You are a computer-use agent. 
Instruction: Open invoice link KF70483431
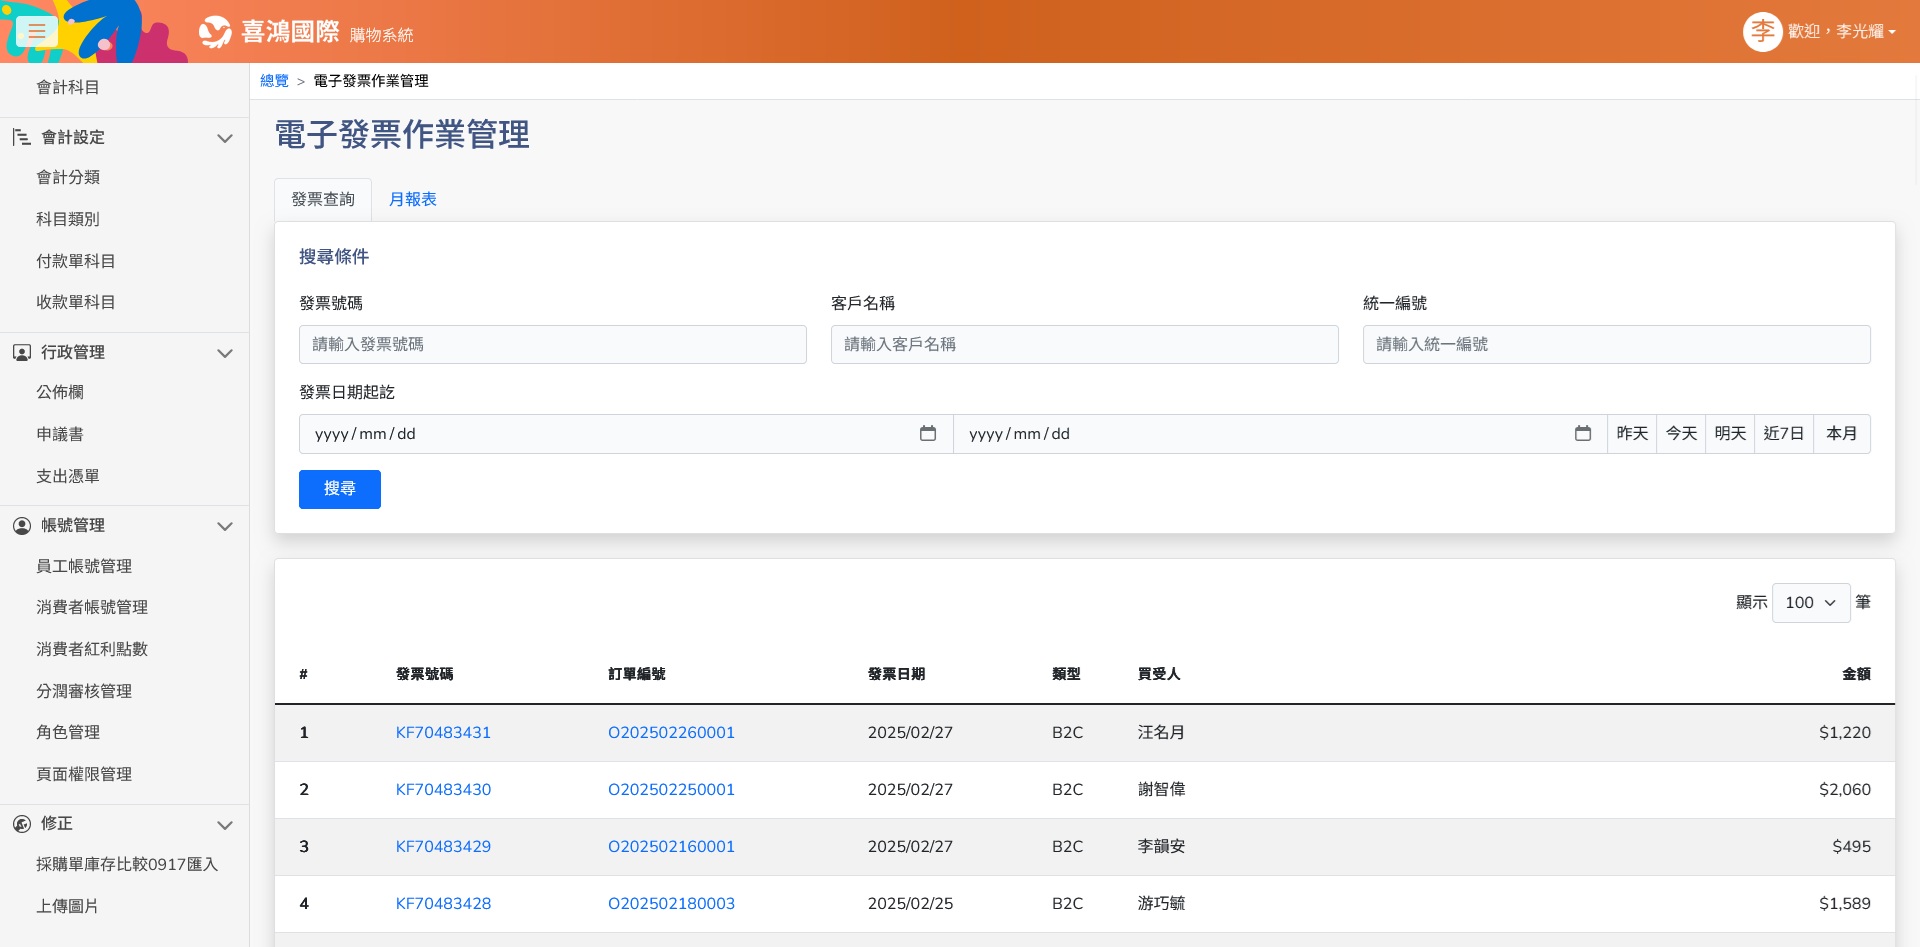tap(443, 733)
